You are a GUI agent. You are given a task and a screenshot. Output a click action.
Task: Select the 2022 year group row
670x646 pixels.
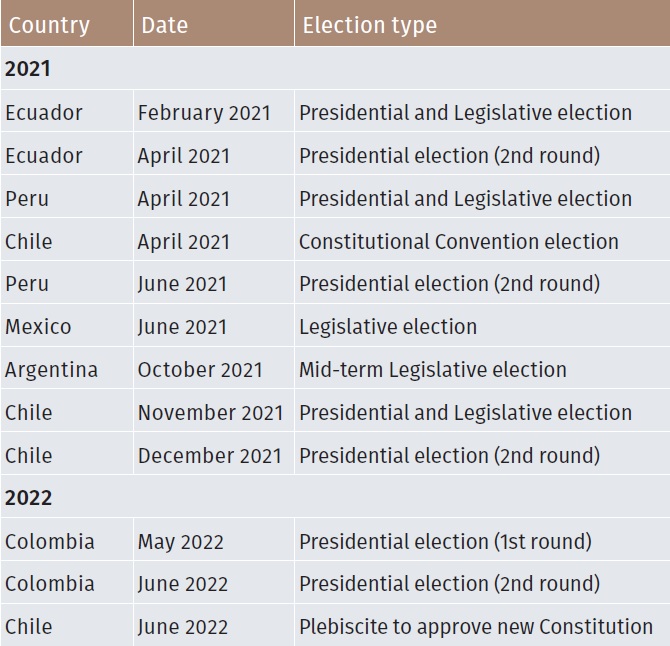tap(335, 497)
